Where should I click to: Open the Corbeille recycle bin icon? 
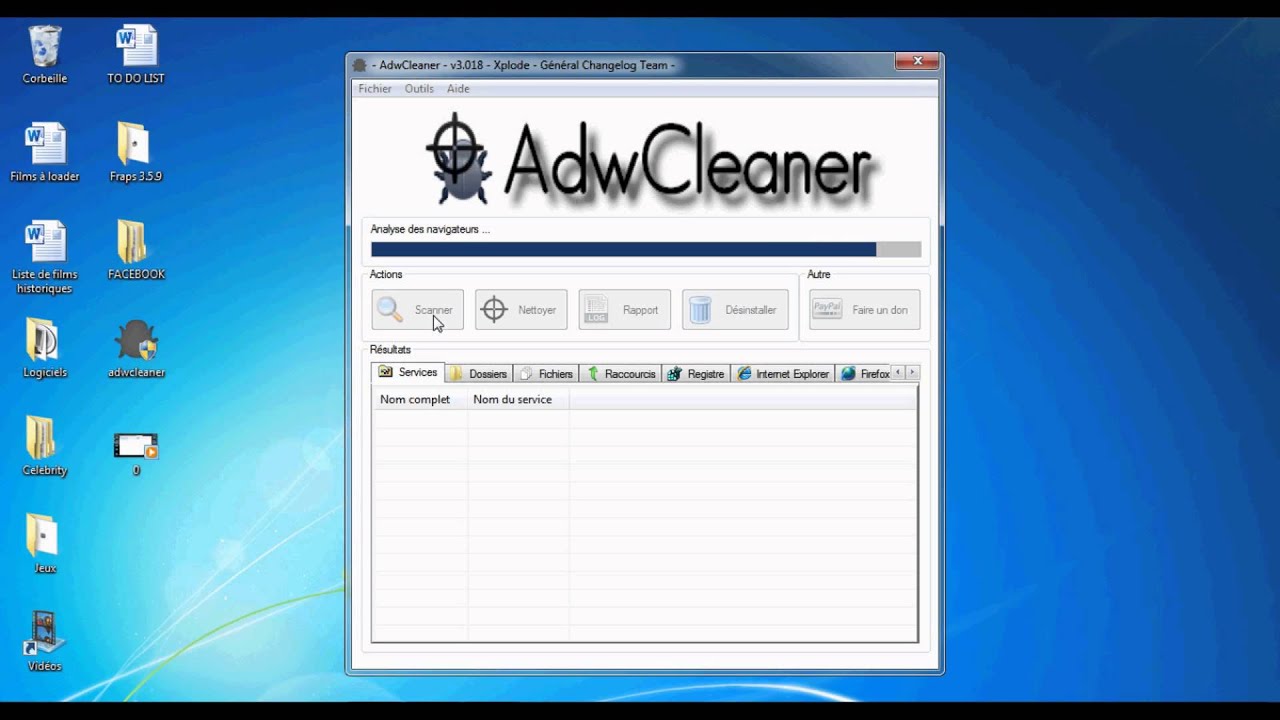tap(45, 55)
